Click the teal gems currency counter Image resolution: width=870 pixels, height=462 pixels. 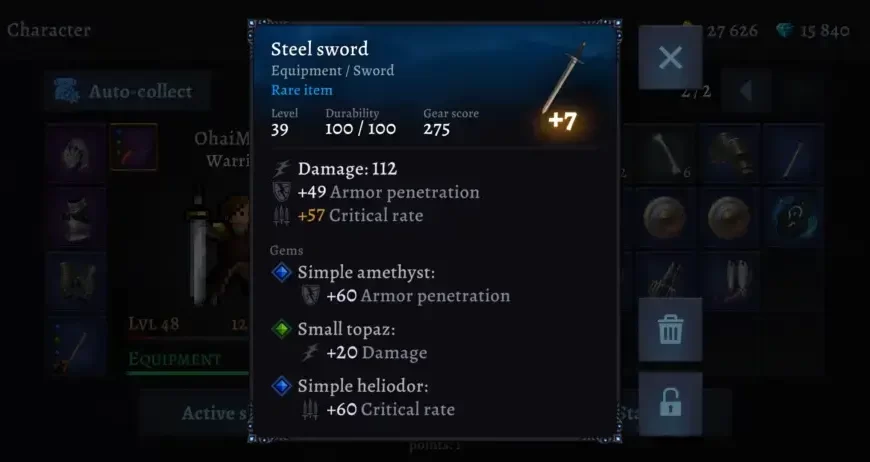click(813, 31)
